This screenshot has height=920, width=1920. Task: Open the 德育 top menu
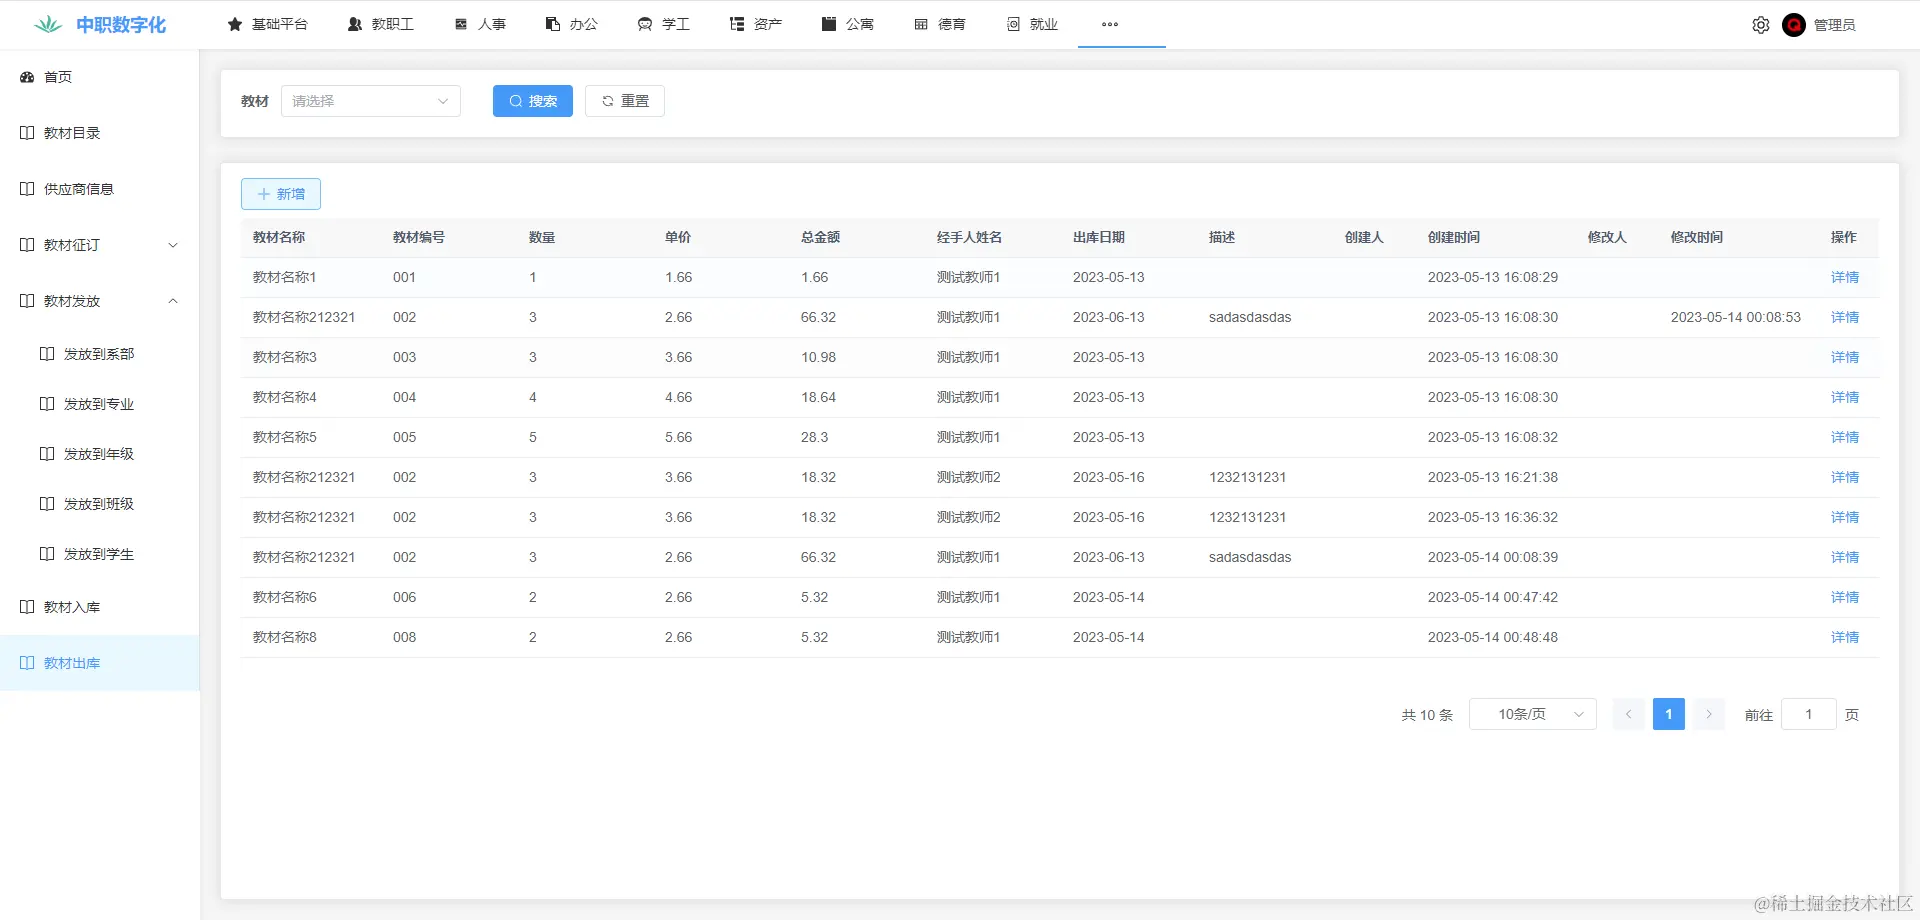tap(940, 24)
